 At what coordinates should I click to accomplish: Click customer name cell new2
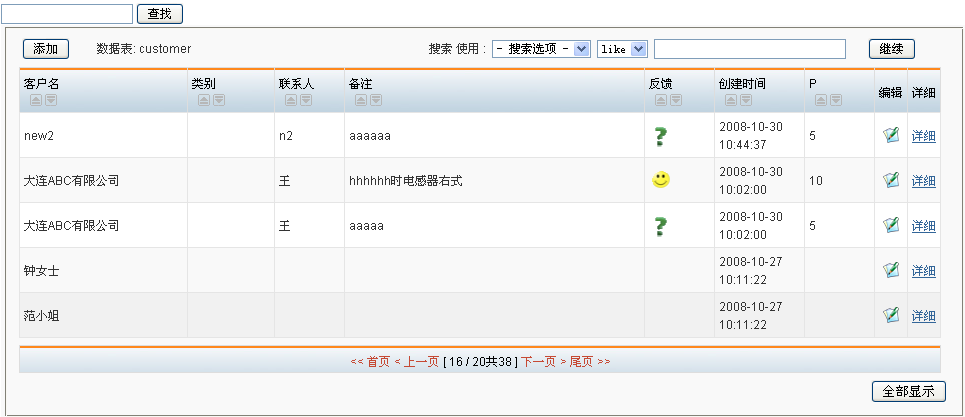pos(39,136)
